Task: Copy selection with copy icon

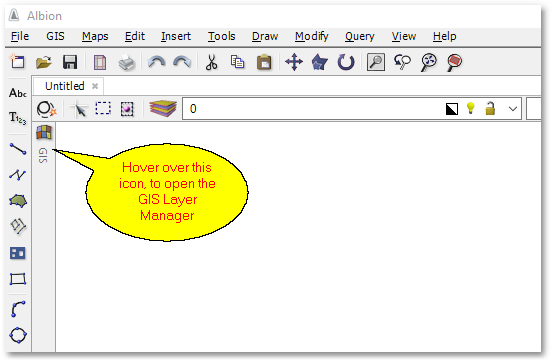Action: [238, 62]
